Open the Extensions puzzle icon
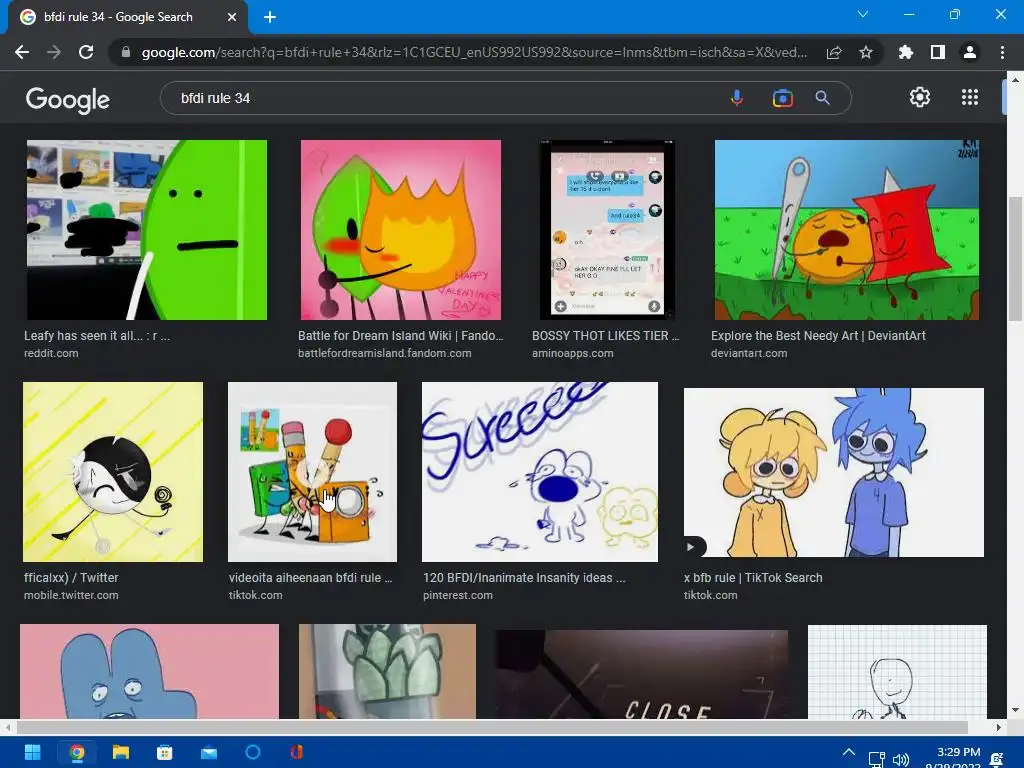Image resolution: width=1024 pixels, height=768 pixels. point(906,52)
